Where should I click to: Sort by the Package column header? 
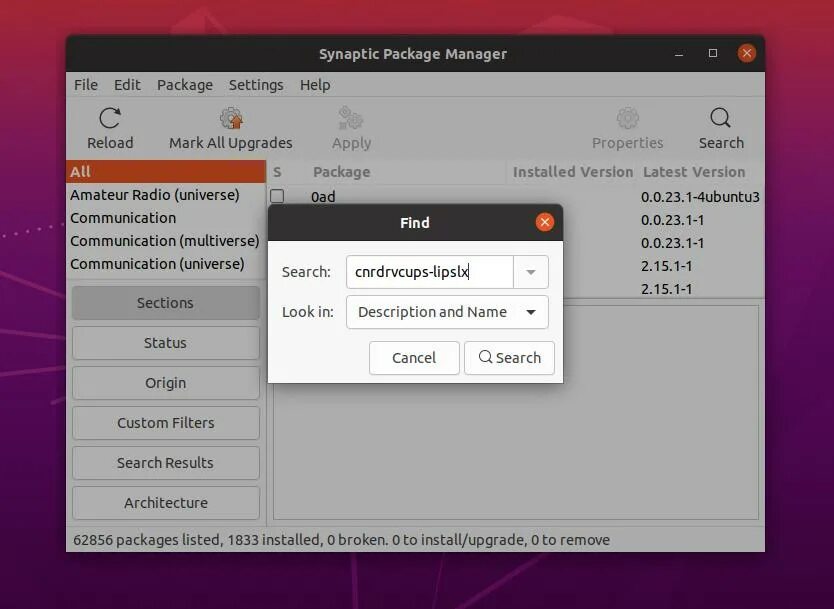(406, 172)
